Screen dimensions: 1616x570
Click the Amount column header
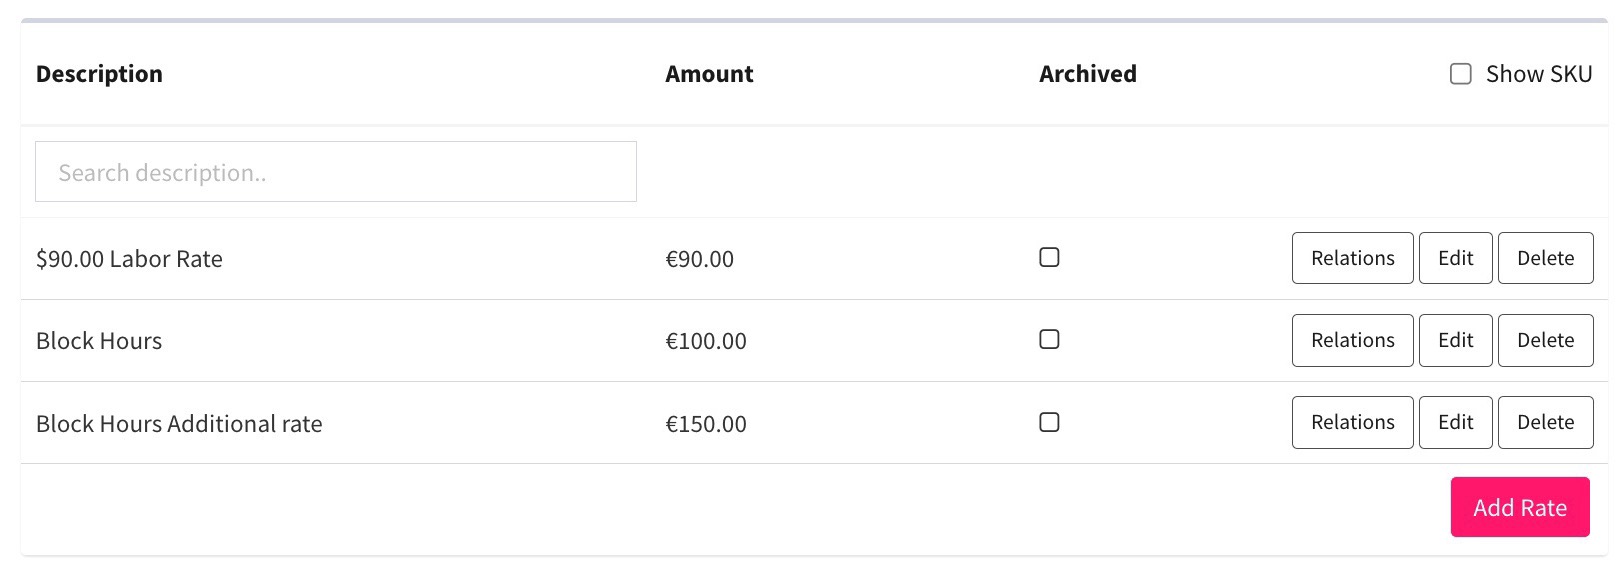(709, 74)
